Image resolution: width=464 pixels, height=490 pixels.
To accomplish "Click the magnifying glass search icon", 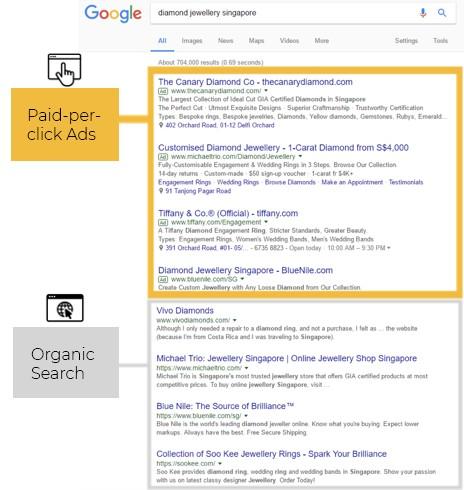I will click(442, 13).
